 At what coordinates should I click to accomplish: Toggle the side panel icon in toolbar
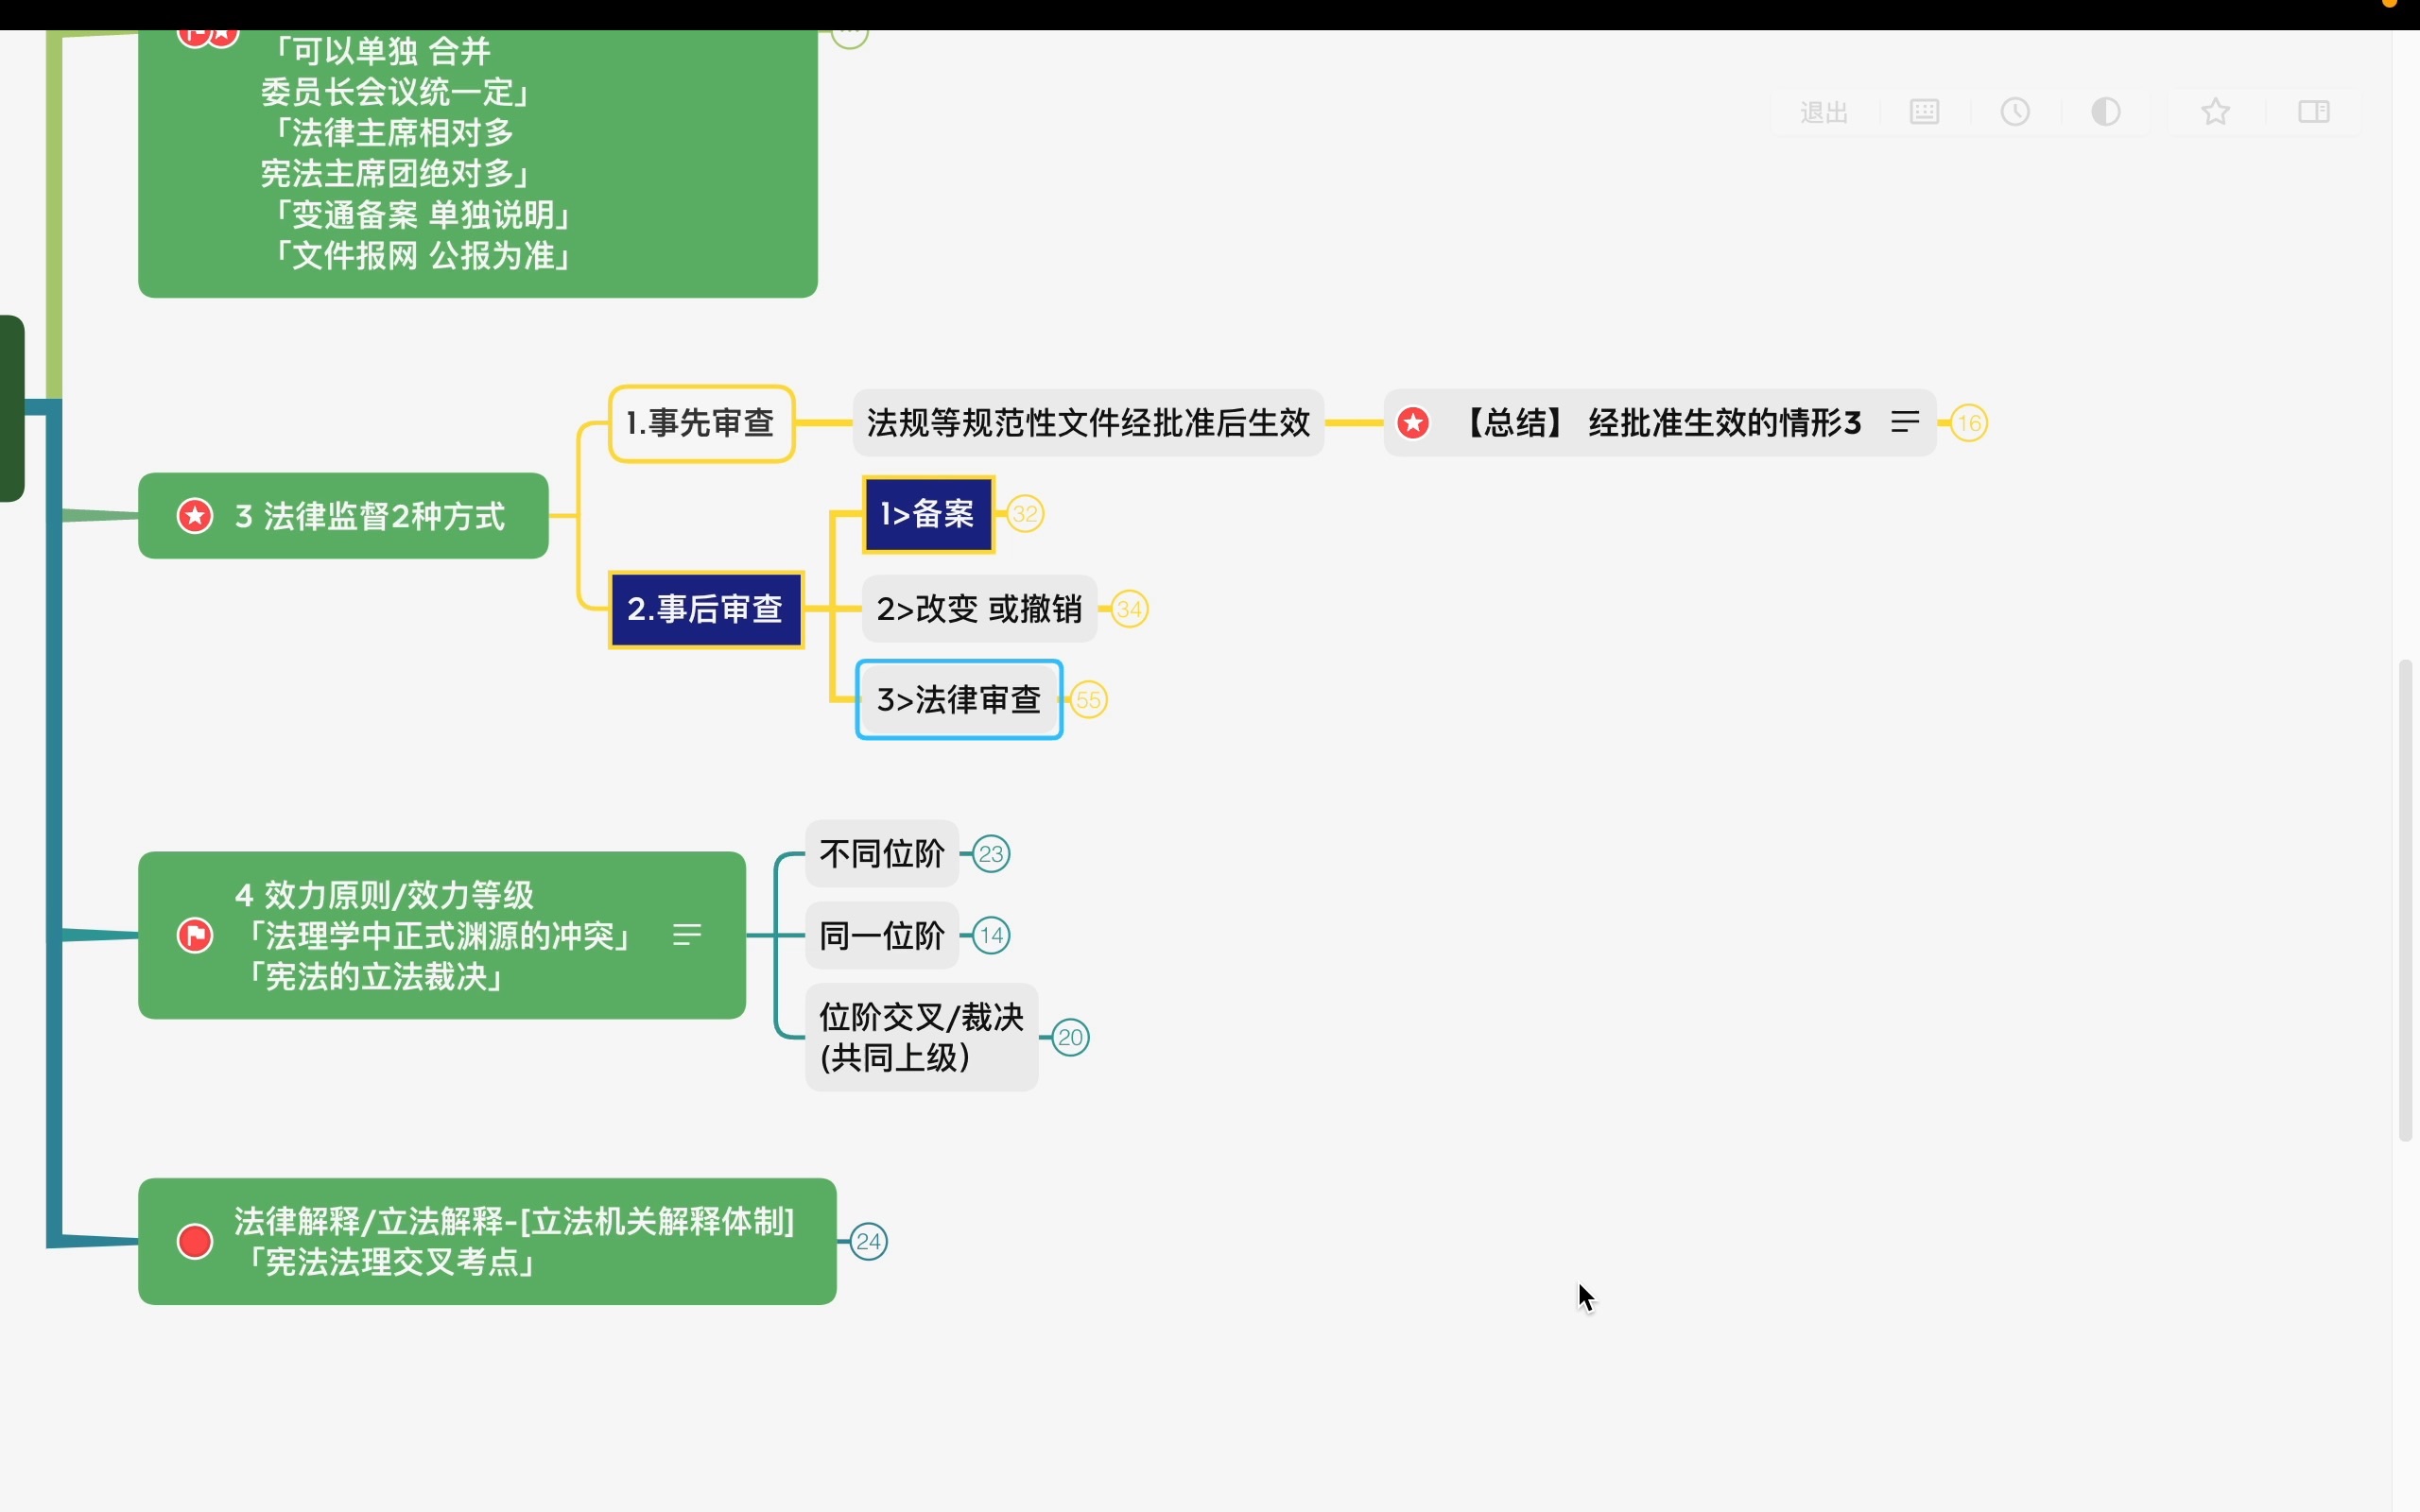click(2314, 112)
